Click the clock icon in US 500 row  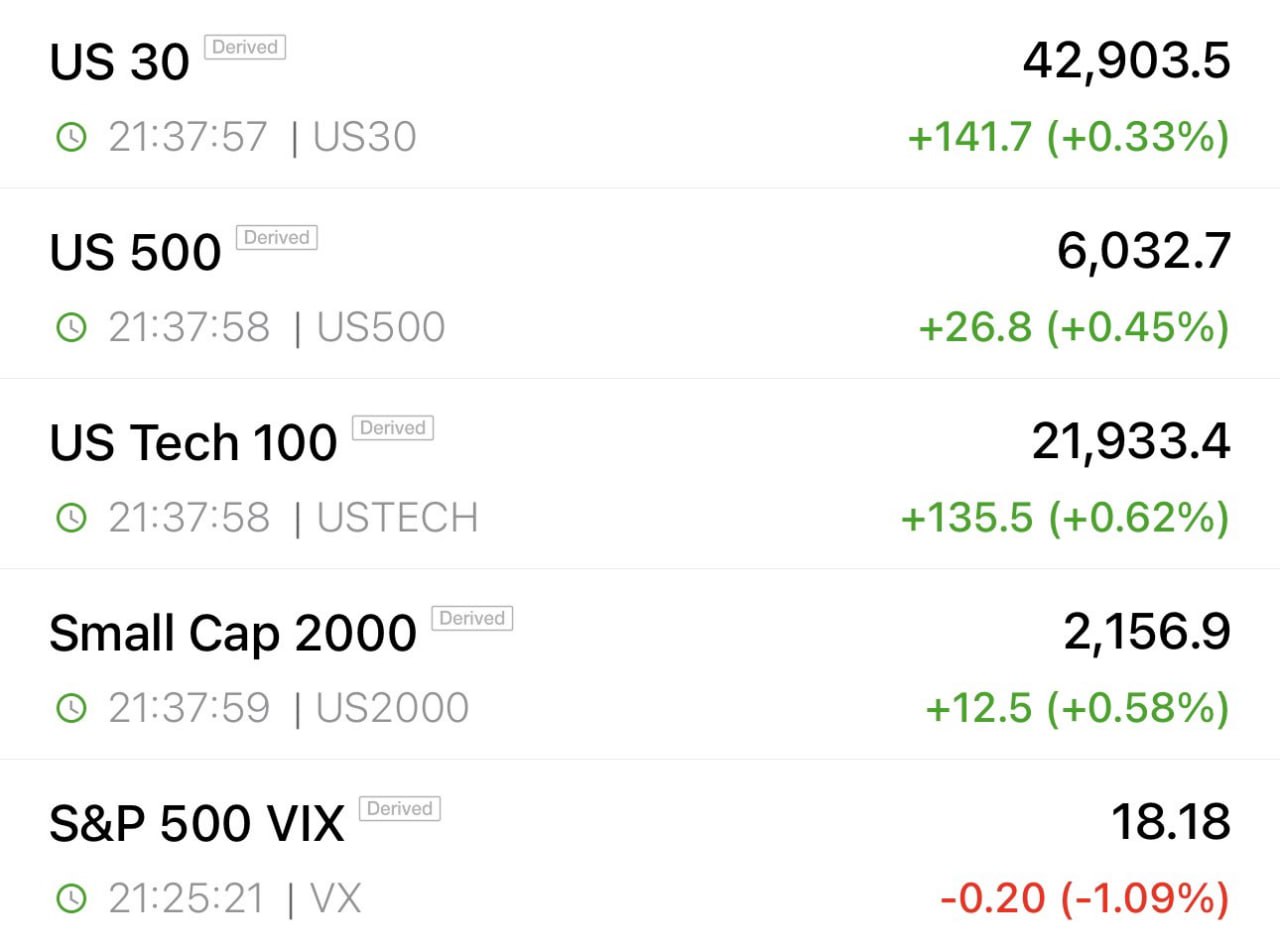tap(71, 327)
